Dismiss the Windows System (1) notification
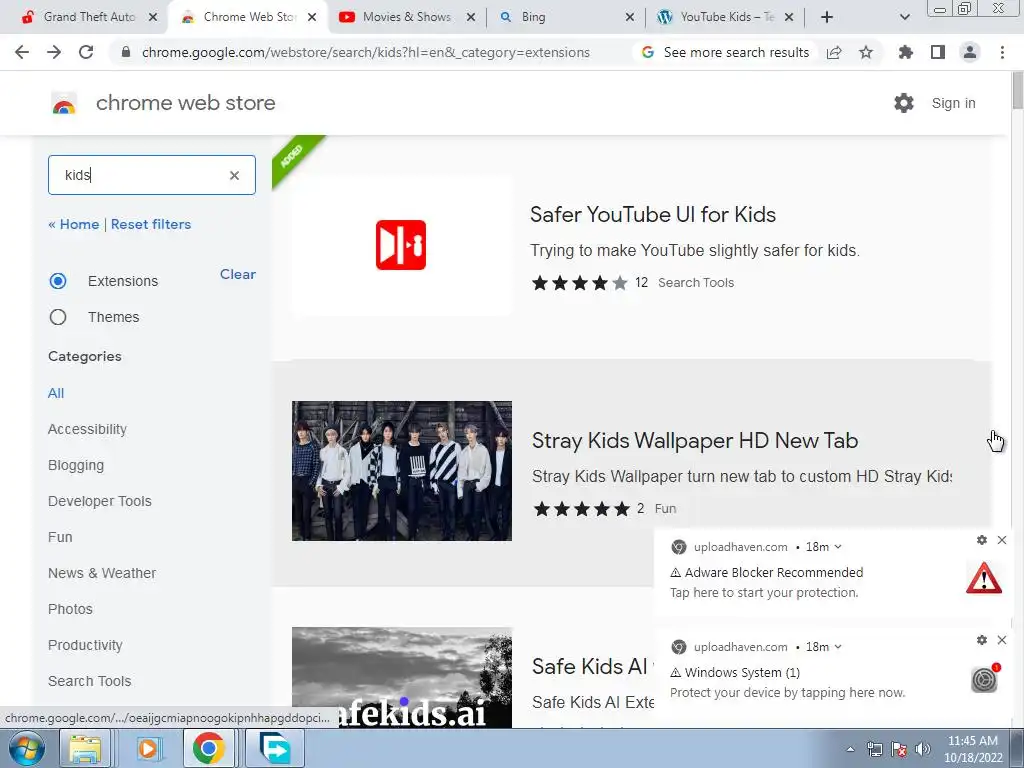 1002,640
